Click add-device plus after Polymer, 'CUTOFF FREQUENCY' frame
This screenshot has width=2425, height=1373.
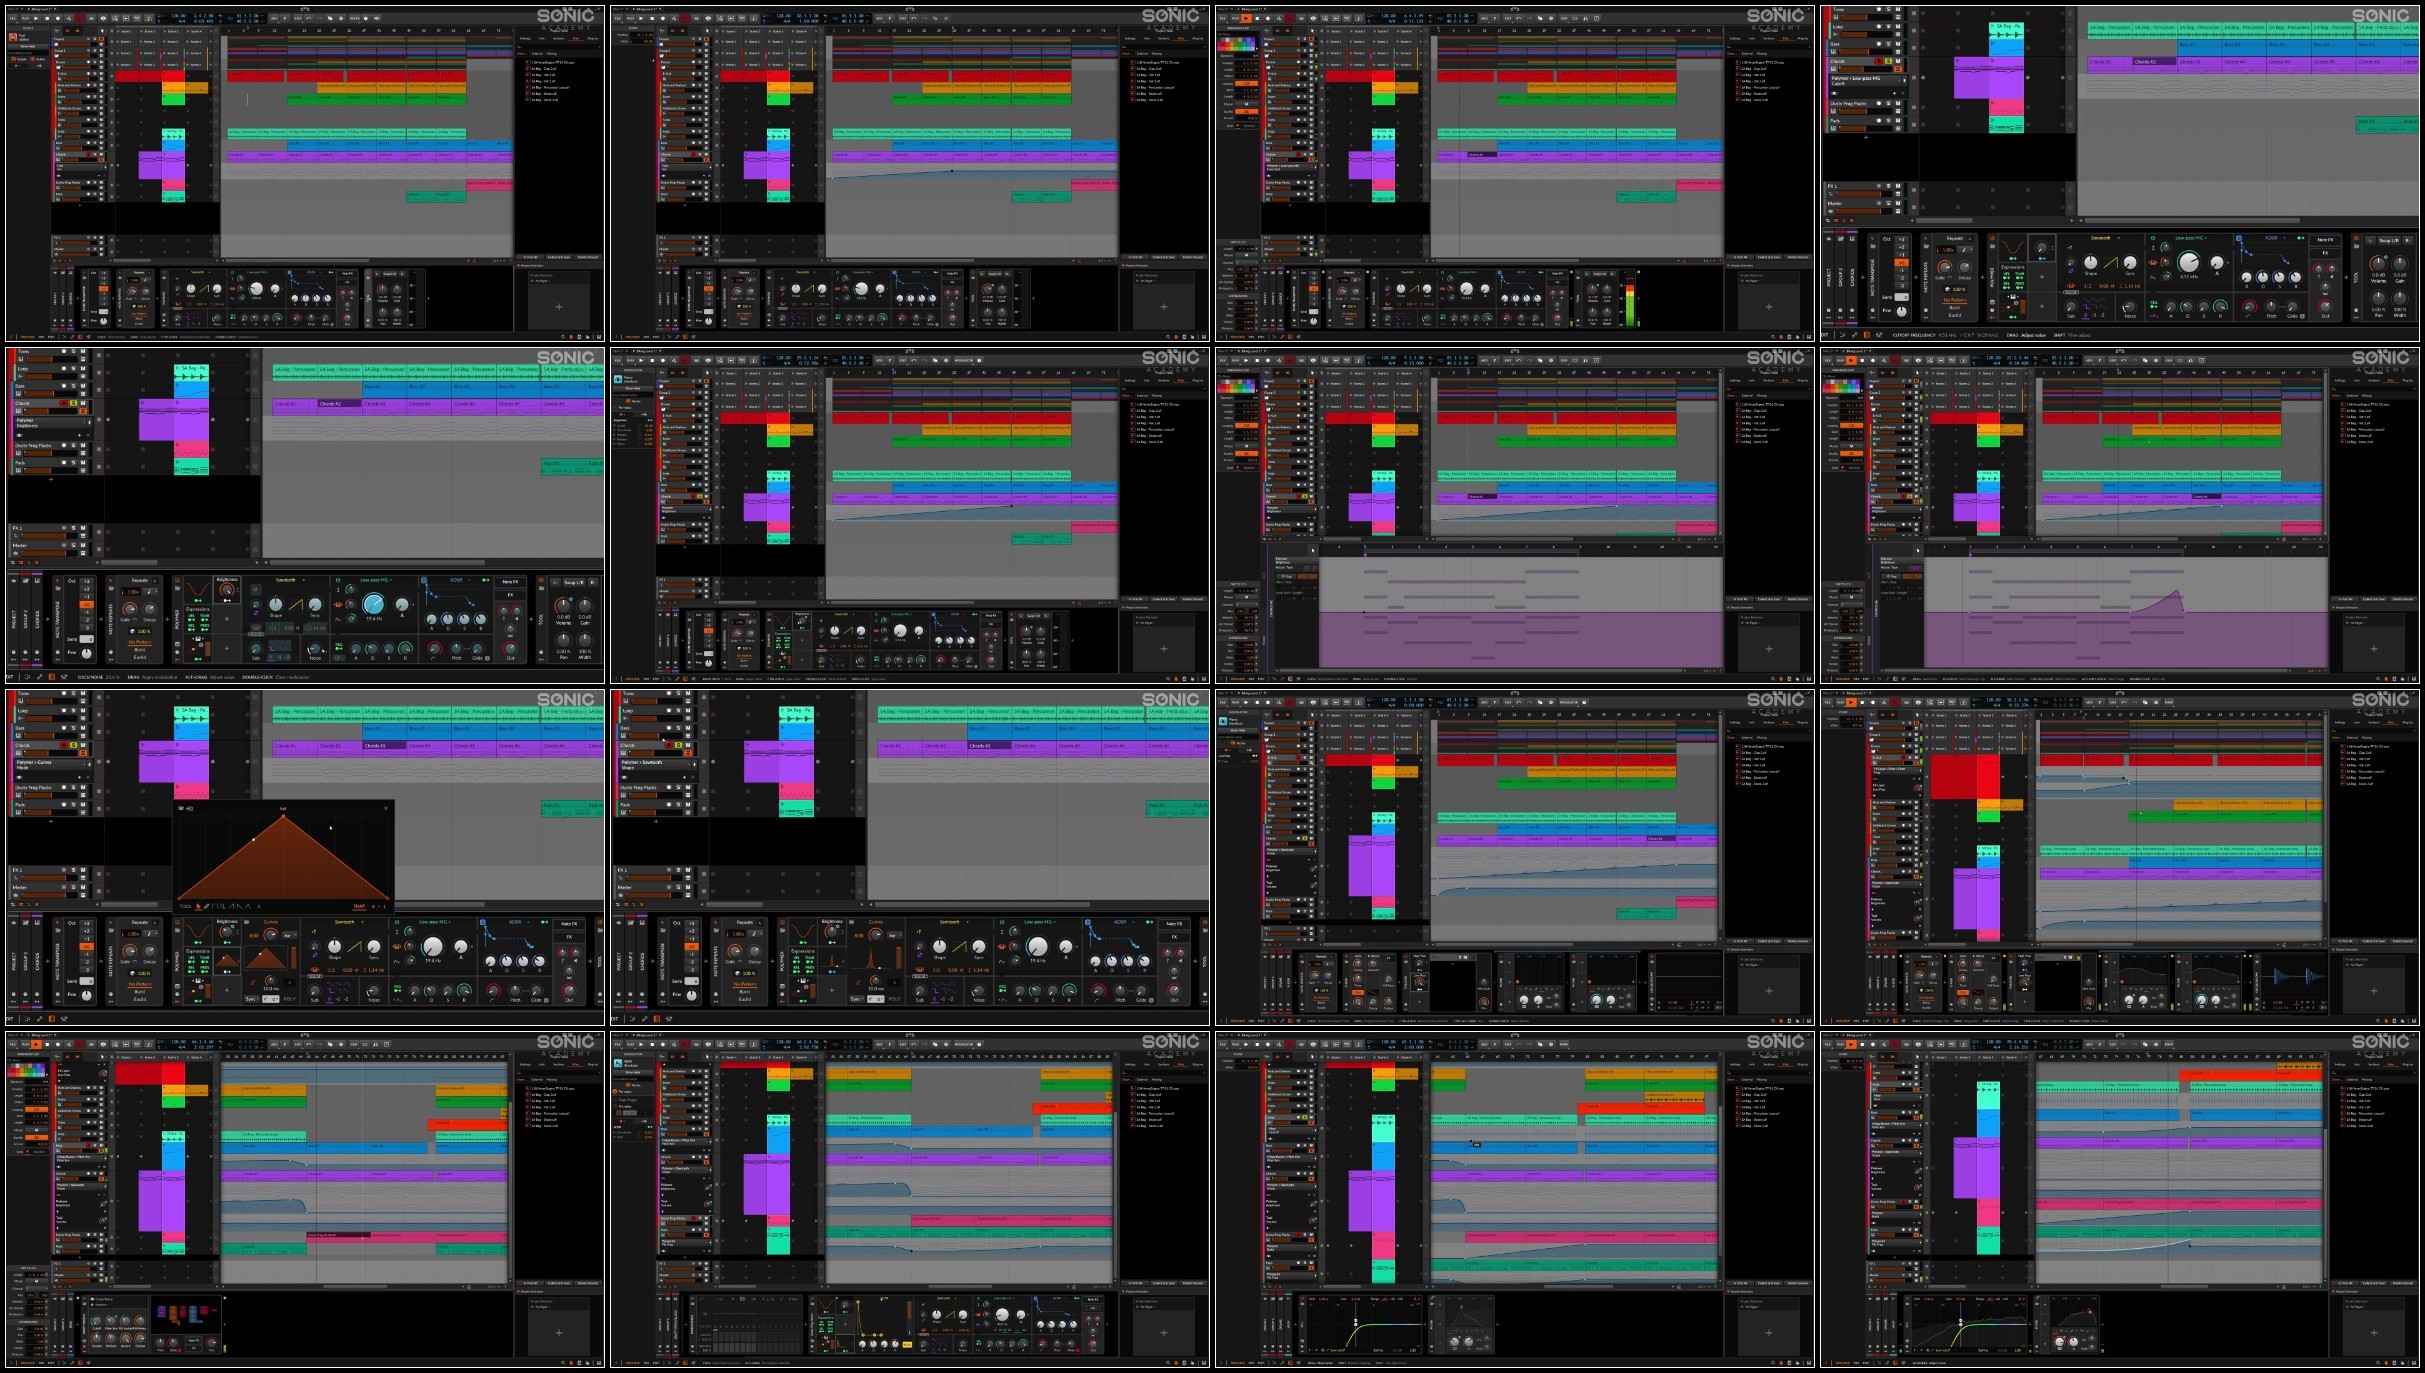2346,277
